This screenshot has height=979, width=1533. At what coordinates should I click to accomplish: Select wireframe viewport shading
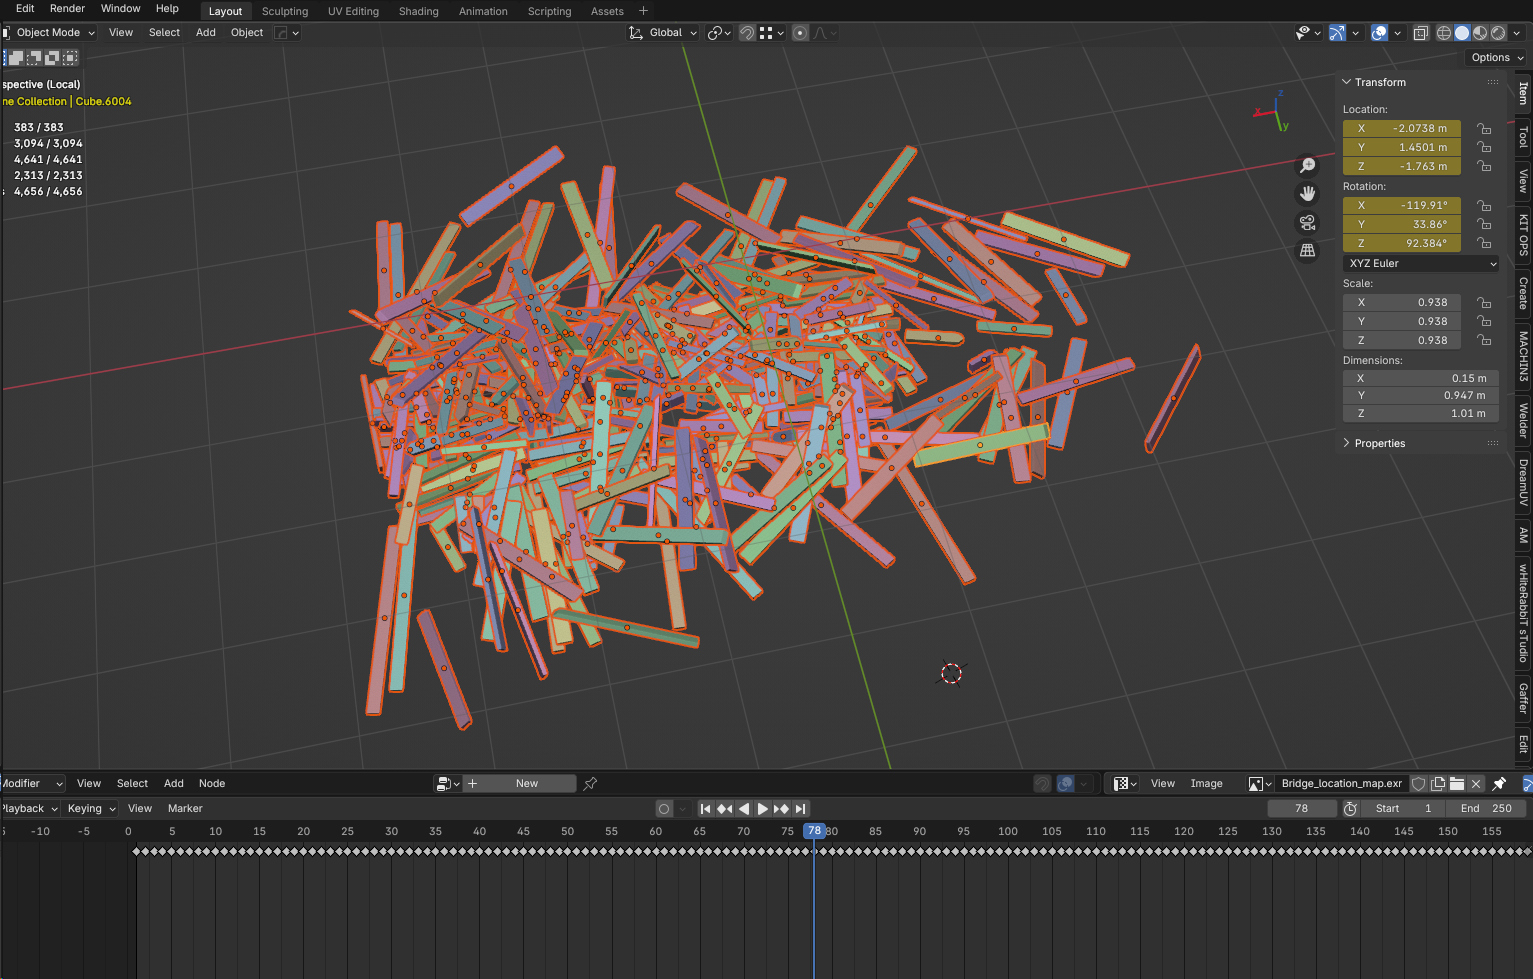(x=1443, y=33)
